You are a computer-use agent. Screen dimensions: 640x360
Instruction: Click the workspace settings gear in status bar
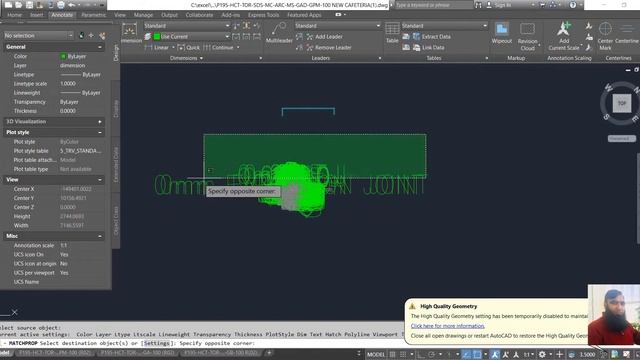tap(542, 355)
